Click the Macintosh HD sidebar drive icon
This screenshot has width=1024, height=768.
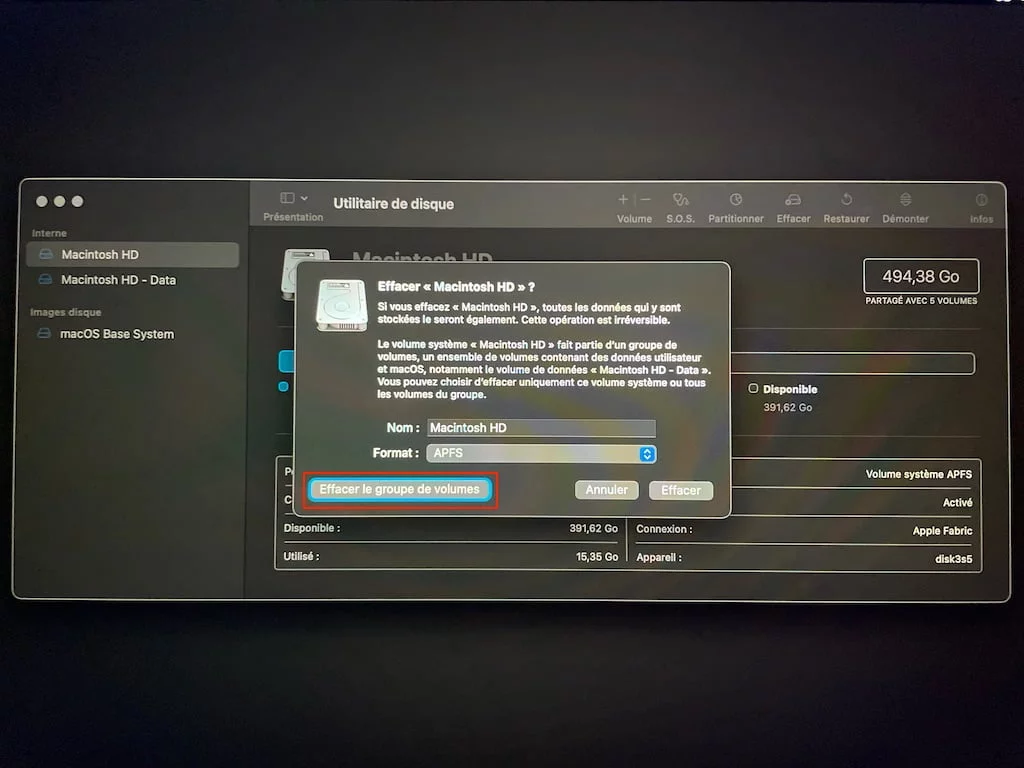pyautogui.click(x=45, y=254)
